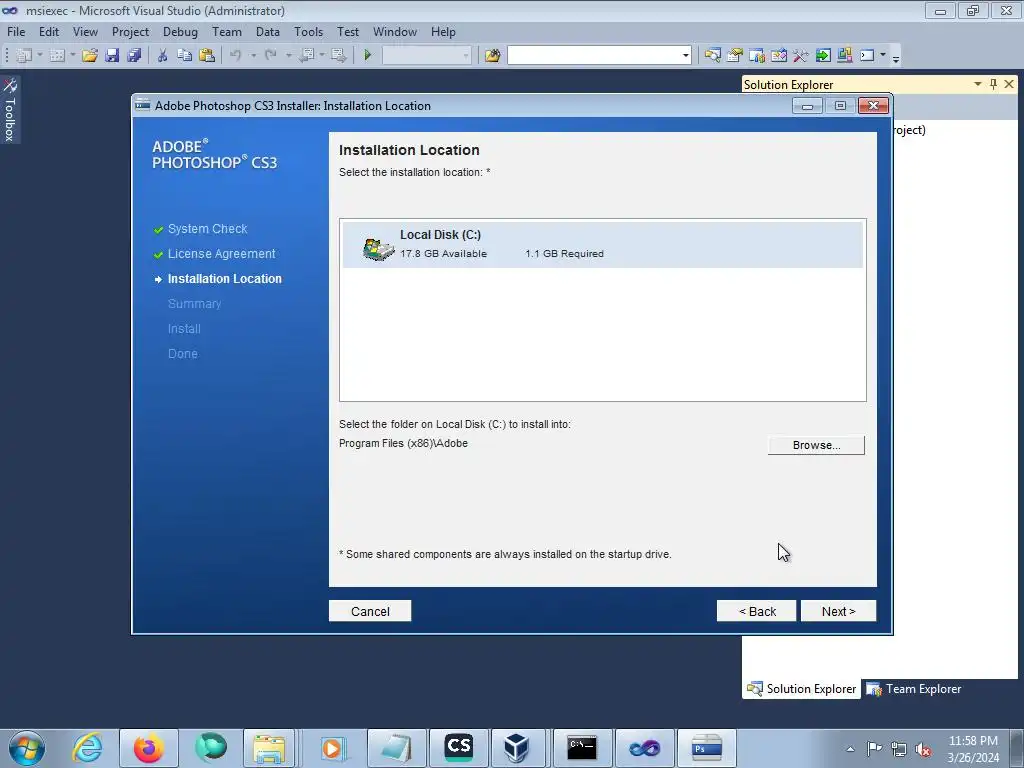
Task: Click Redo arrow icon in toolbar
Action: click(270, 56)
